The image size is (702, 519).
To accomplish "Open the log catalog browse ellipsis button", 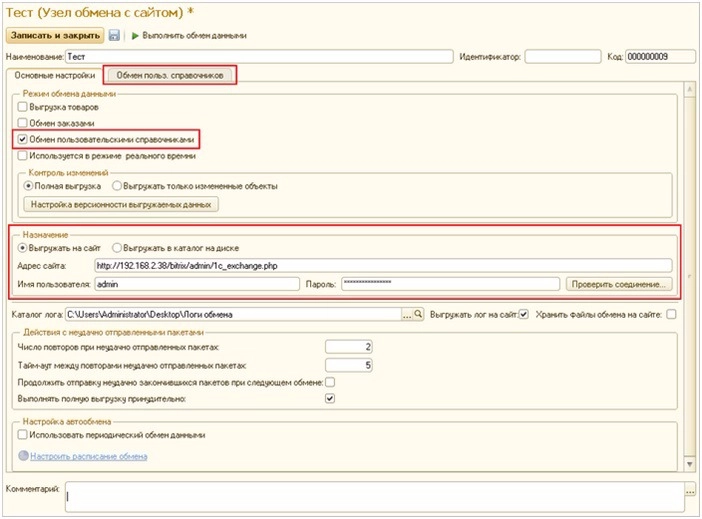I will pyautogui.click(x=407, y=315).
